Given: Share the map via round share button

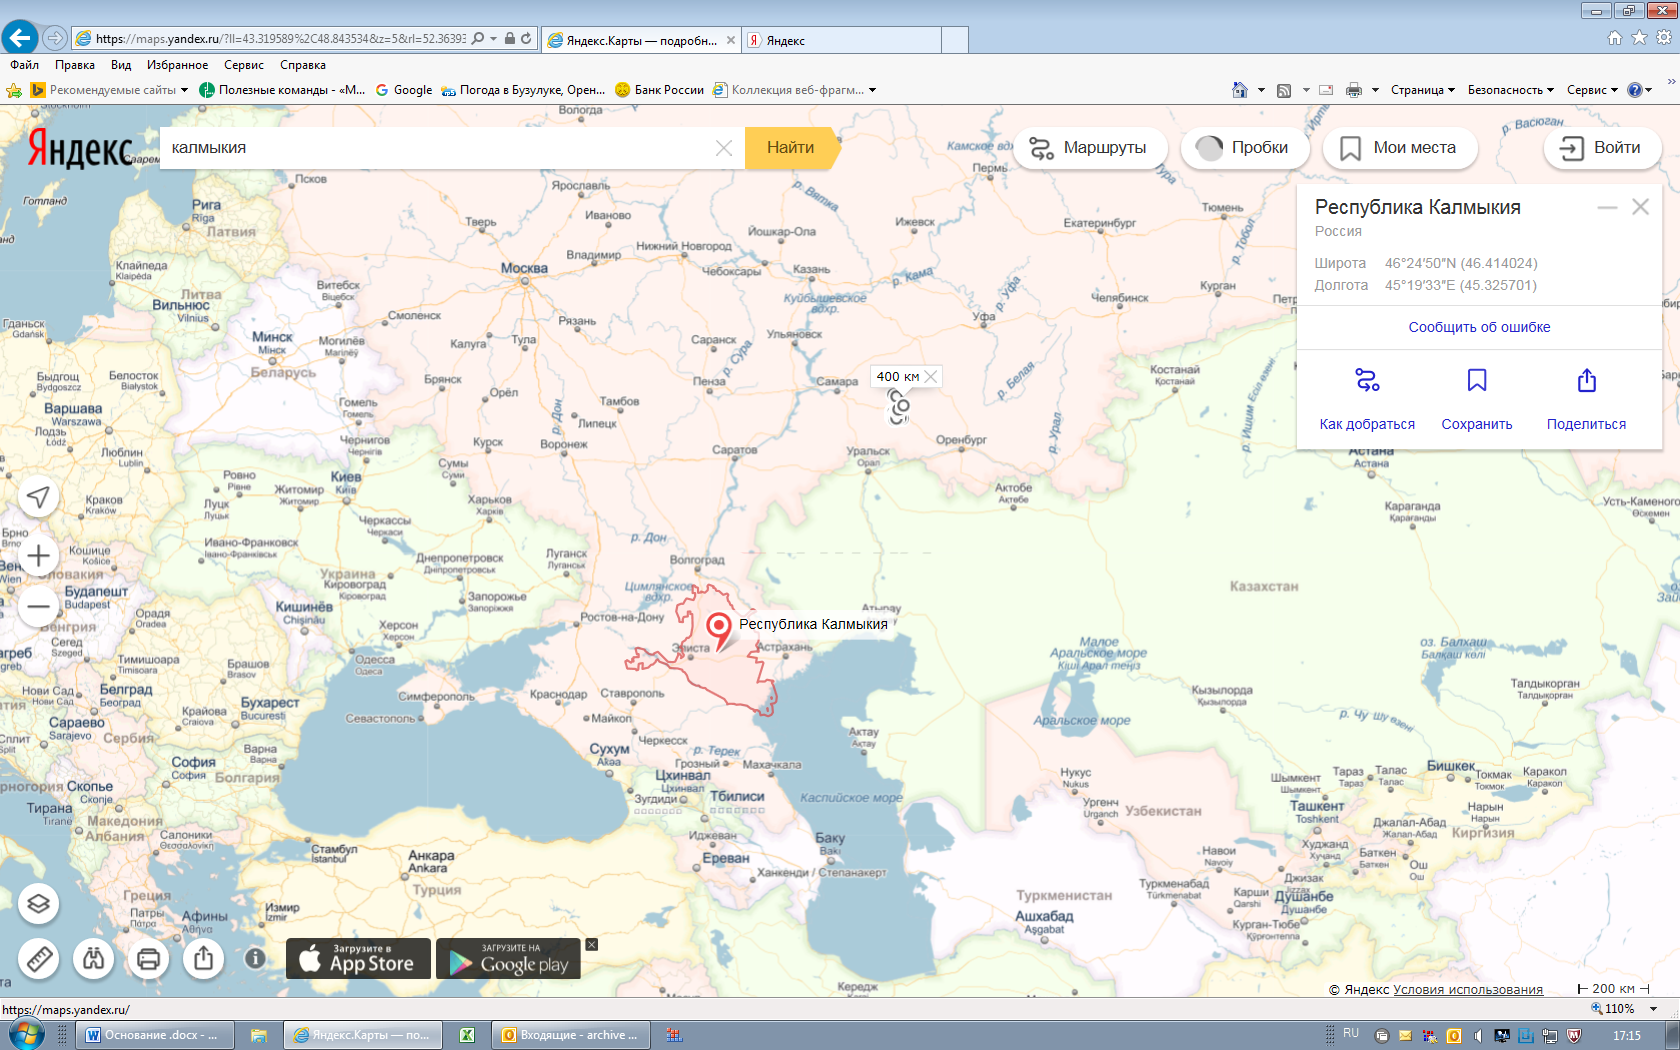Looking at the screenshot, I should pyautogui.click(x=204, y=959).
